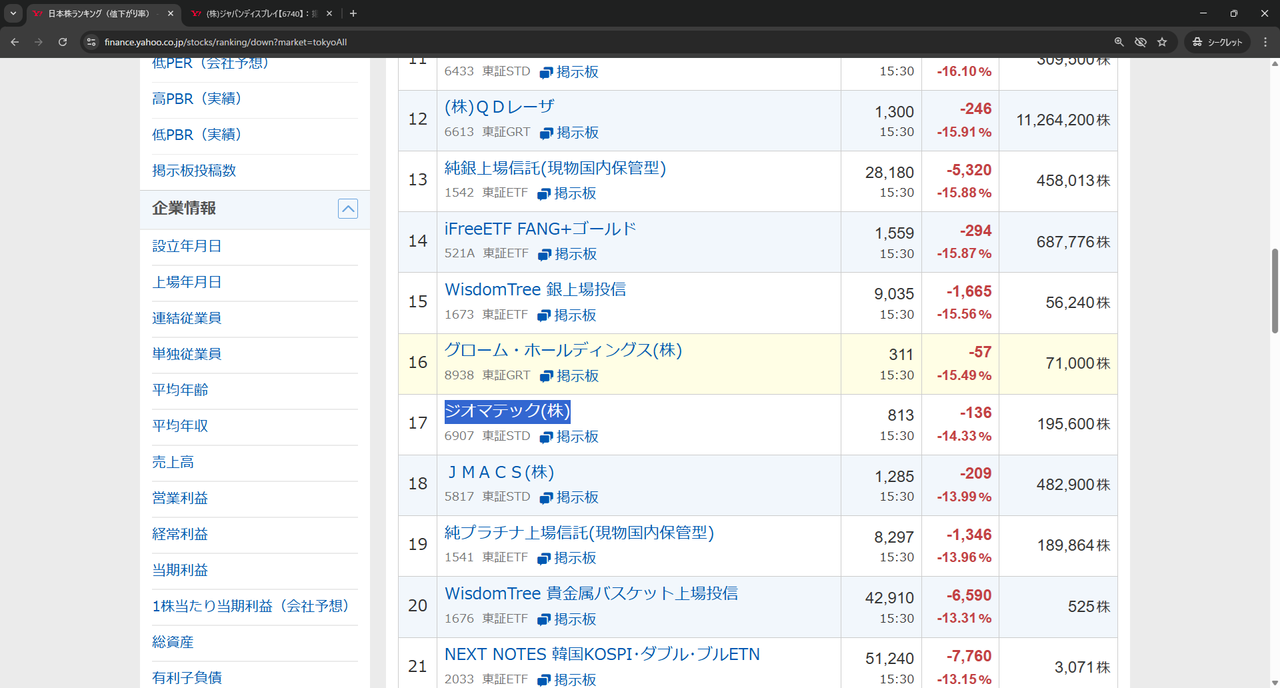Screen dimensions: 1280x688
Task: Open a new tab with plus button
Action: pyautogui.click(x=353, y=14)
